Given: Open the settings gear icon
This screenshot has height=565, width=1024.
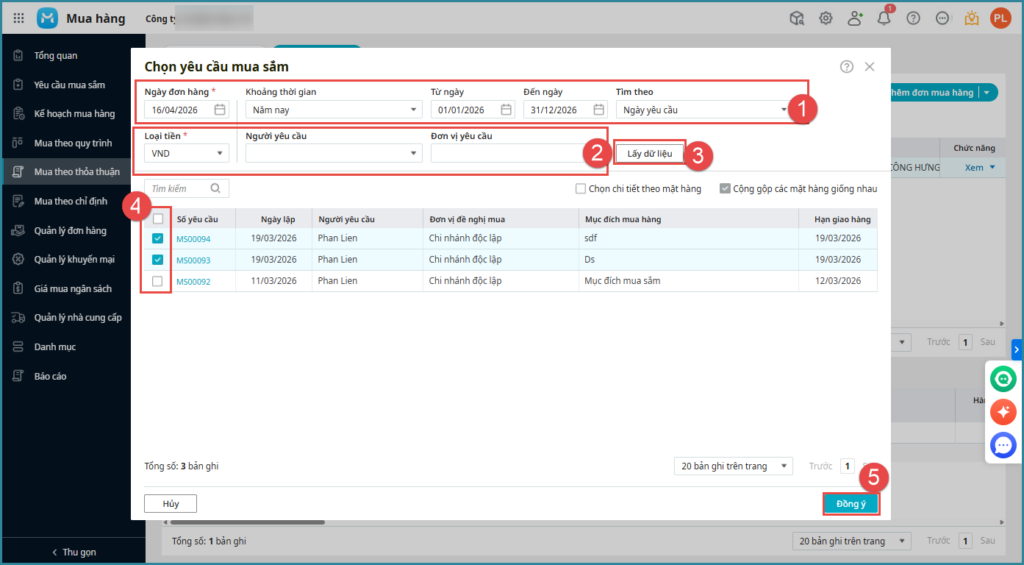Looking at the screenshot, I should (x=826, y=18).
